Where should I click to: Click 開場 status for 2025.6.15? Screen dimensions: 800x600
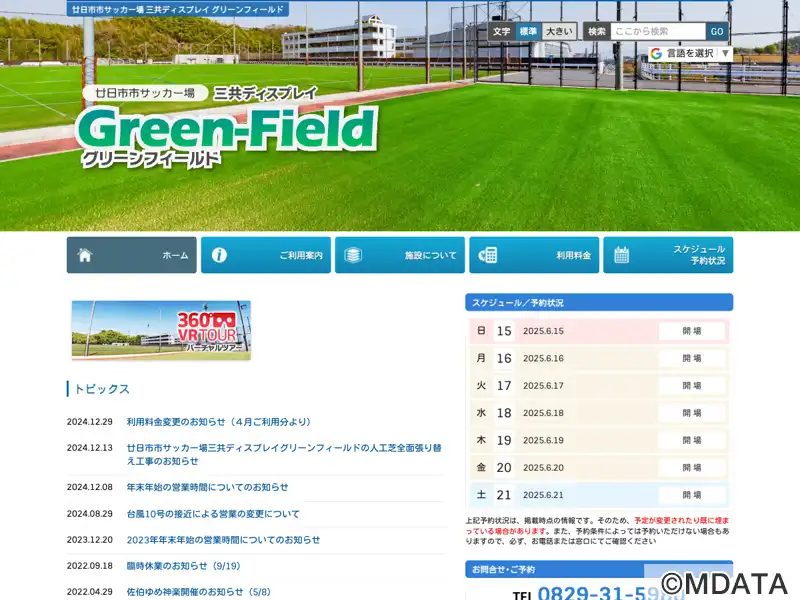point(692,331)
